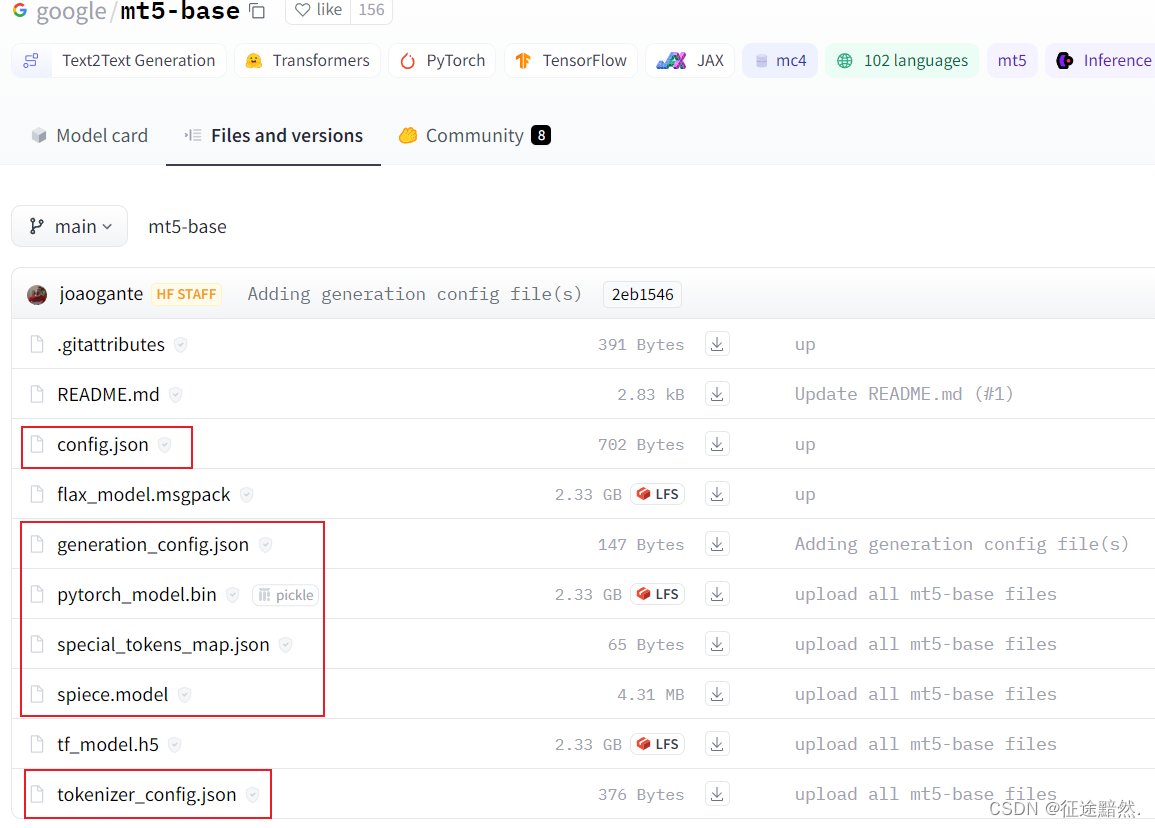1155x828 pixels.
Task: Click the security shield next to special_tokens_map.json
Action: (286, 645)
